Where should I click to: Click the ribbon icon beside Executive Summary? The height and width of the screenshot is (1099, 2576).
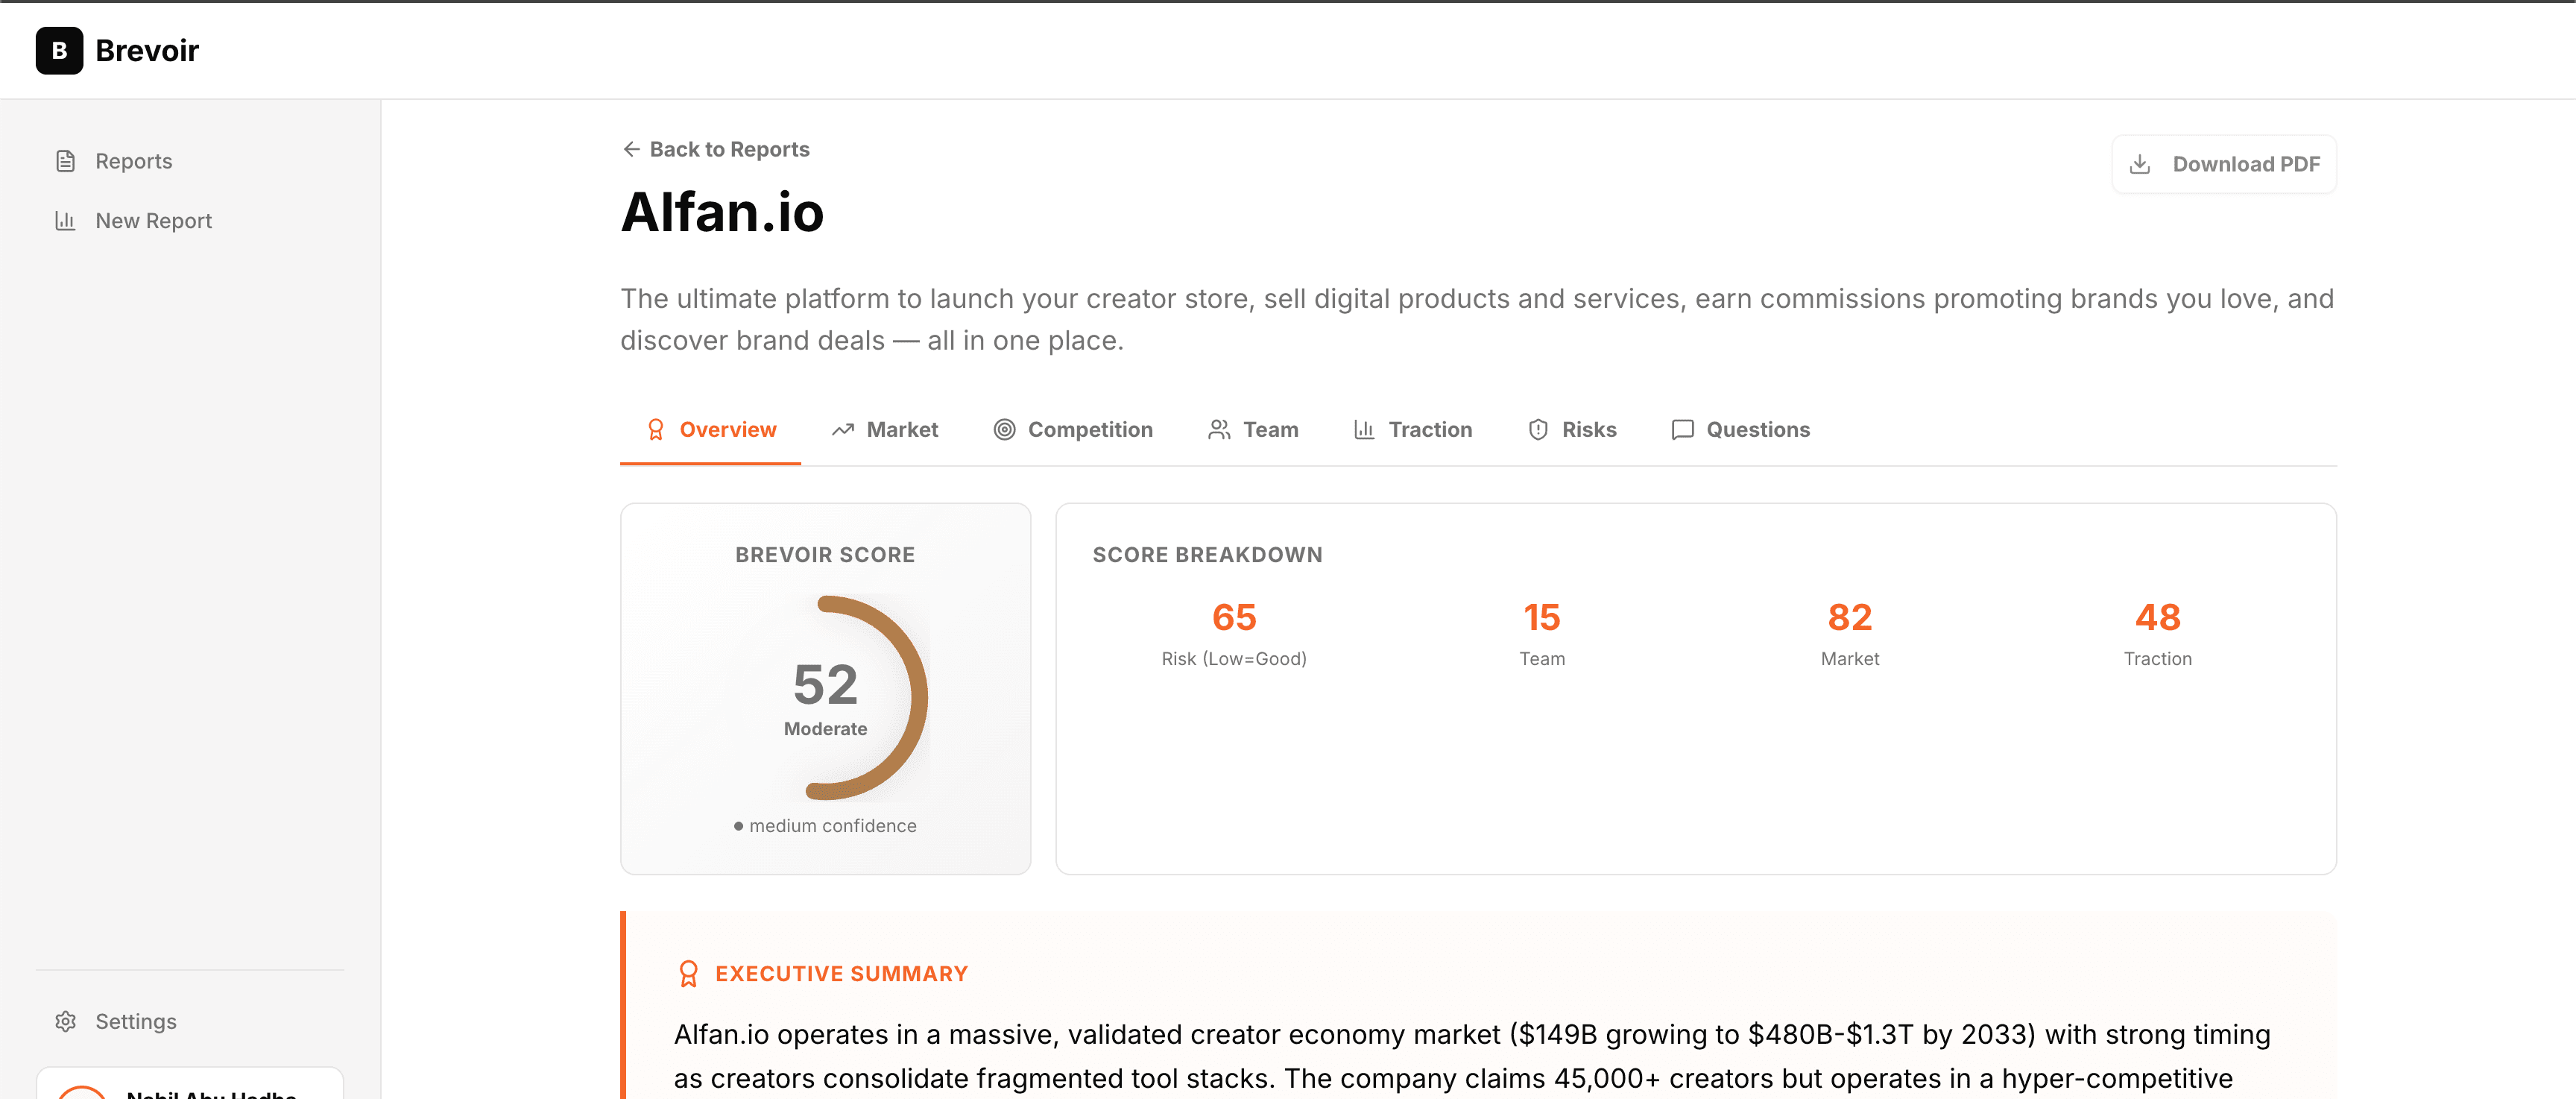687,972
